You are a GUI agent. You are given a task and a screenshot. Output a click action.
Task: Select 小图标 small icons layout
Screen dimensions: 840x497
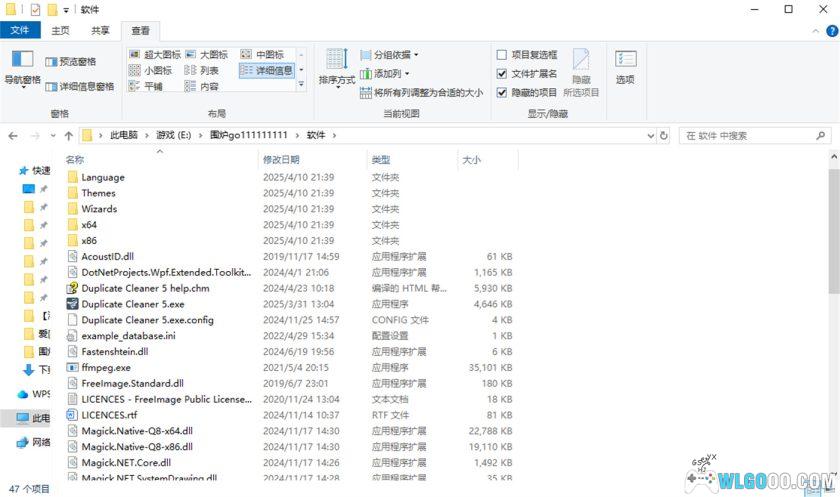tap(151, 70)
